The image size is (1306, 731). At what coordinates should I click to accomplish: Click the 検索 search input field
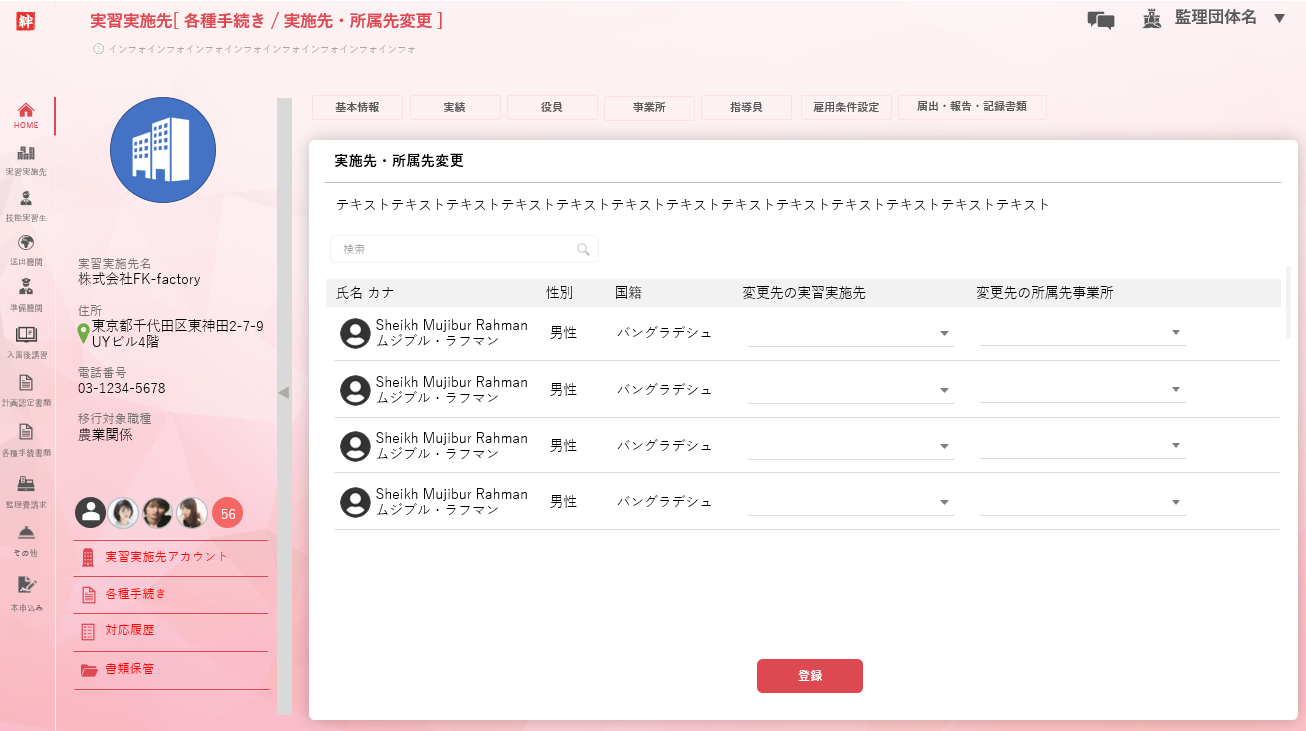point(455,250)
